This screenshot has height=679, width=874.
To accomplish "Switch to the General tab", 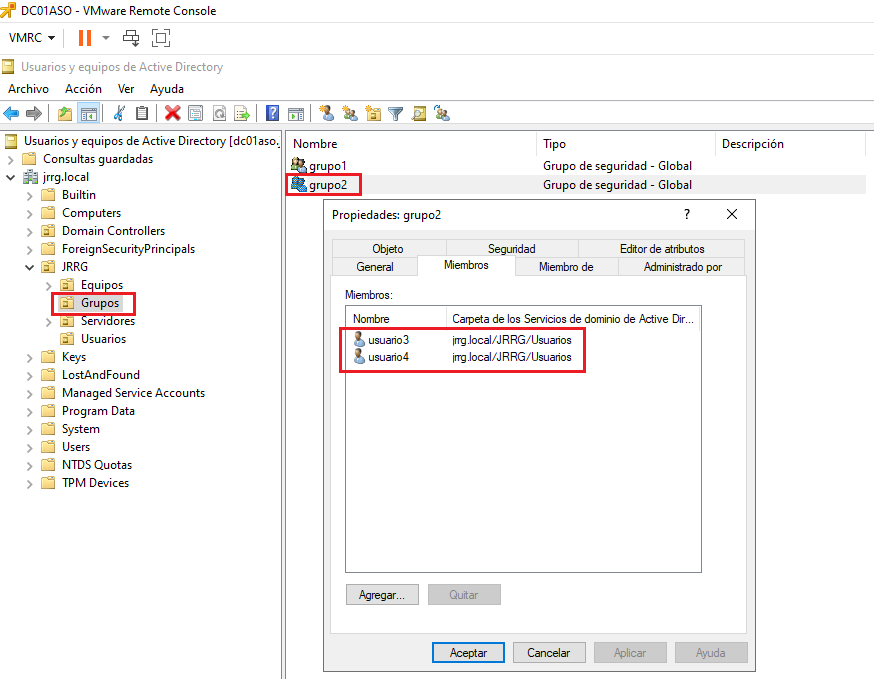I will 375,266.
